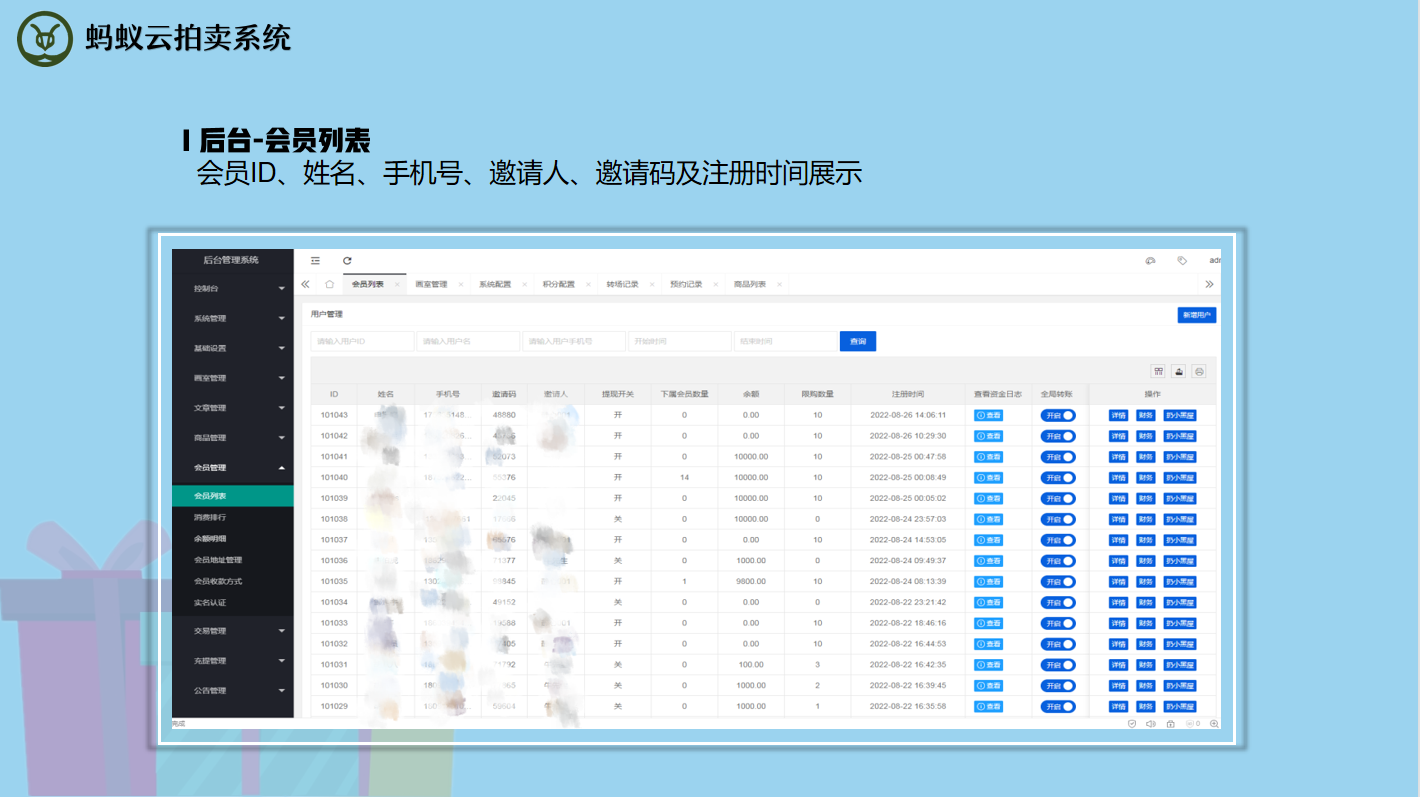Viewport: 1420px width, 797px height.
Task: Collapse the sidebar with the menu-fold icon
Action: pos(315,261)
